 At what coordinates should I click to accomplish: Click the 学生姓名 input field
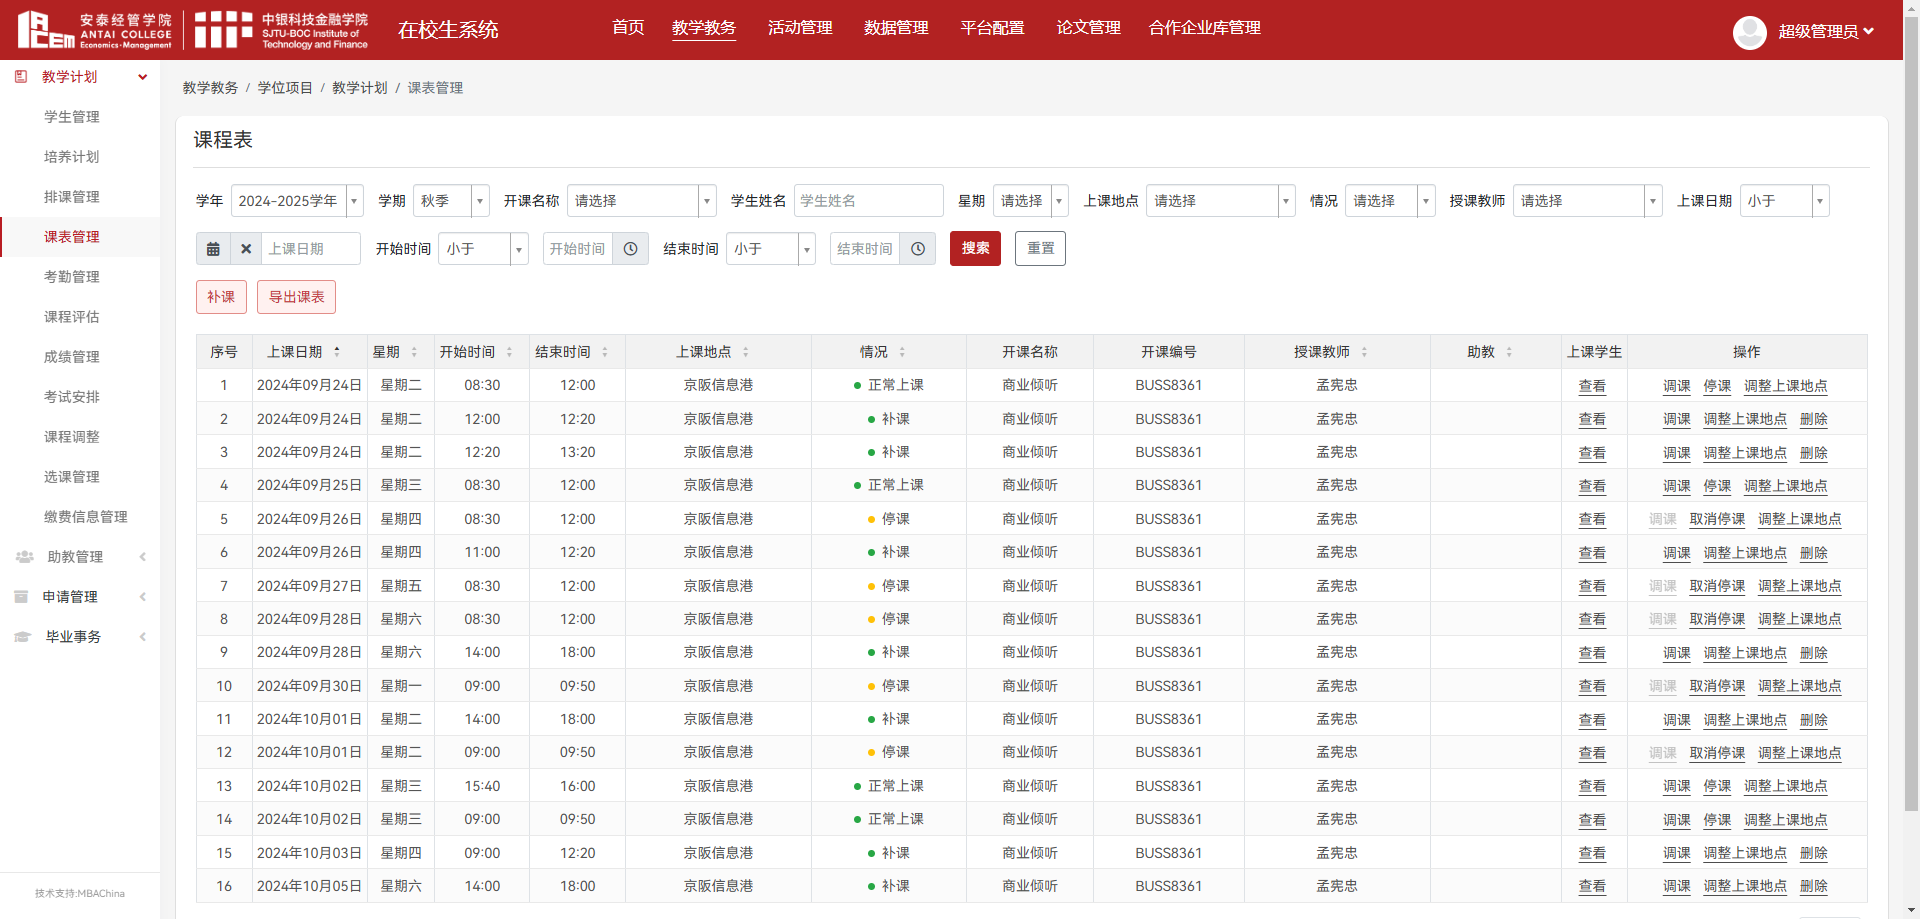pyautogui.click(x=868, y=201)
